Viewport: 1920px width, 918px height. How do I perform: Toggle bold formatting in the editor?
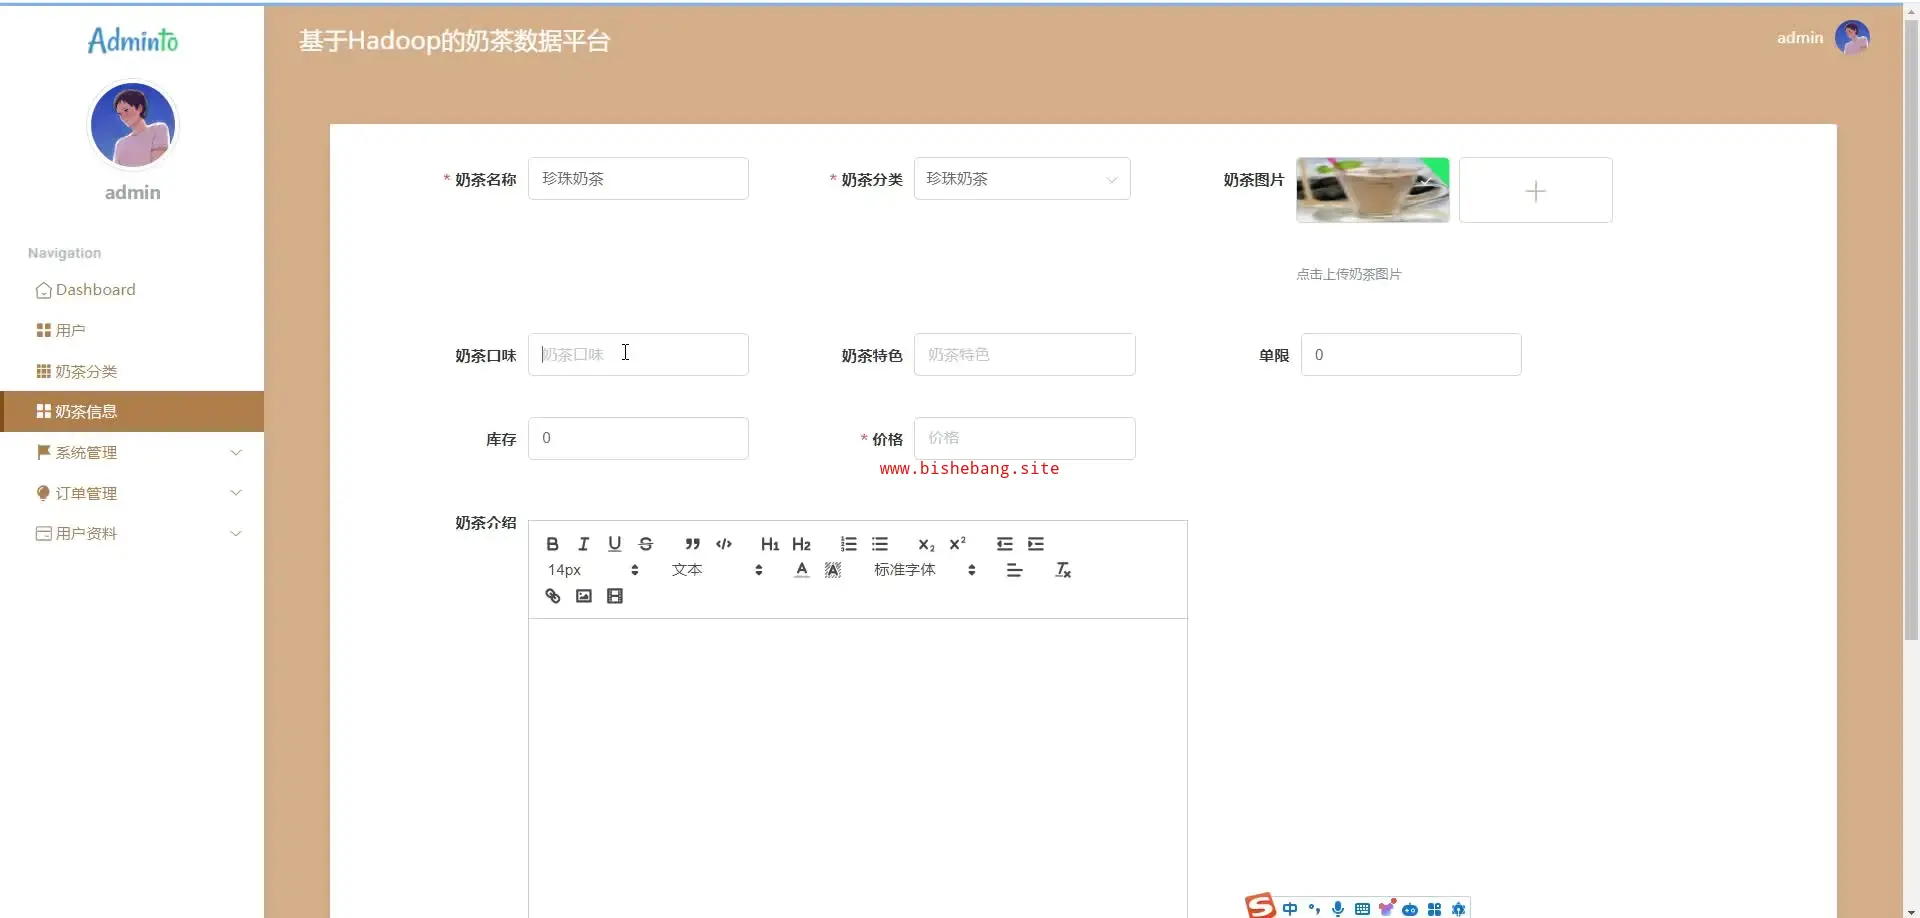(552, 544)
